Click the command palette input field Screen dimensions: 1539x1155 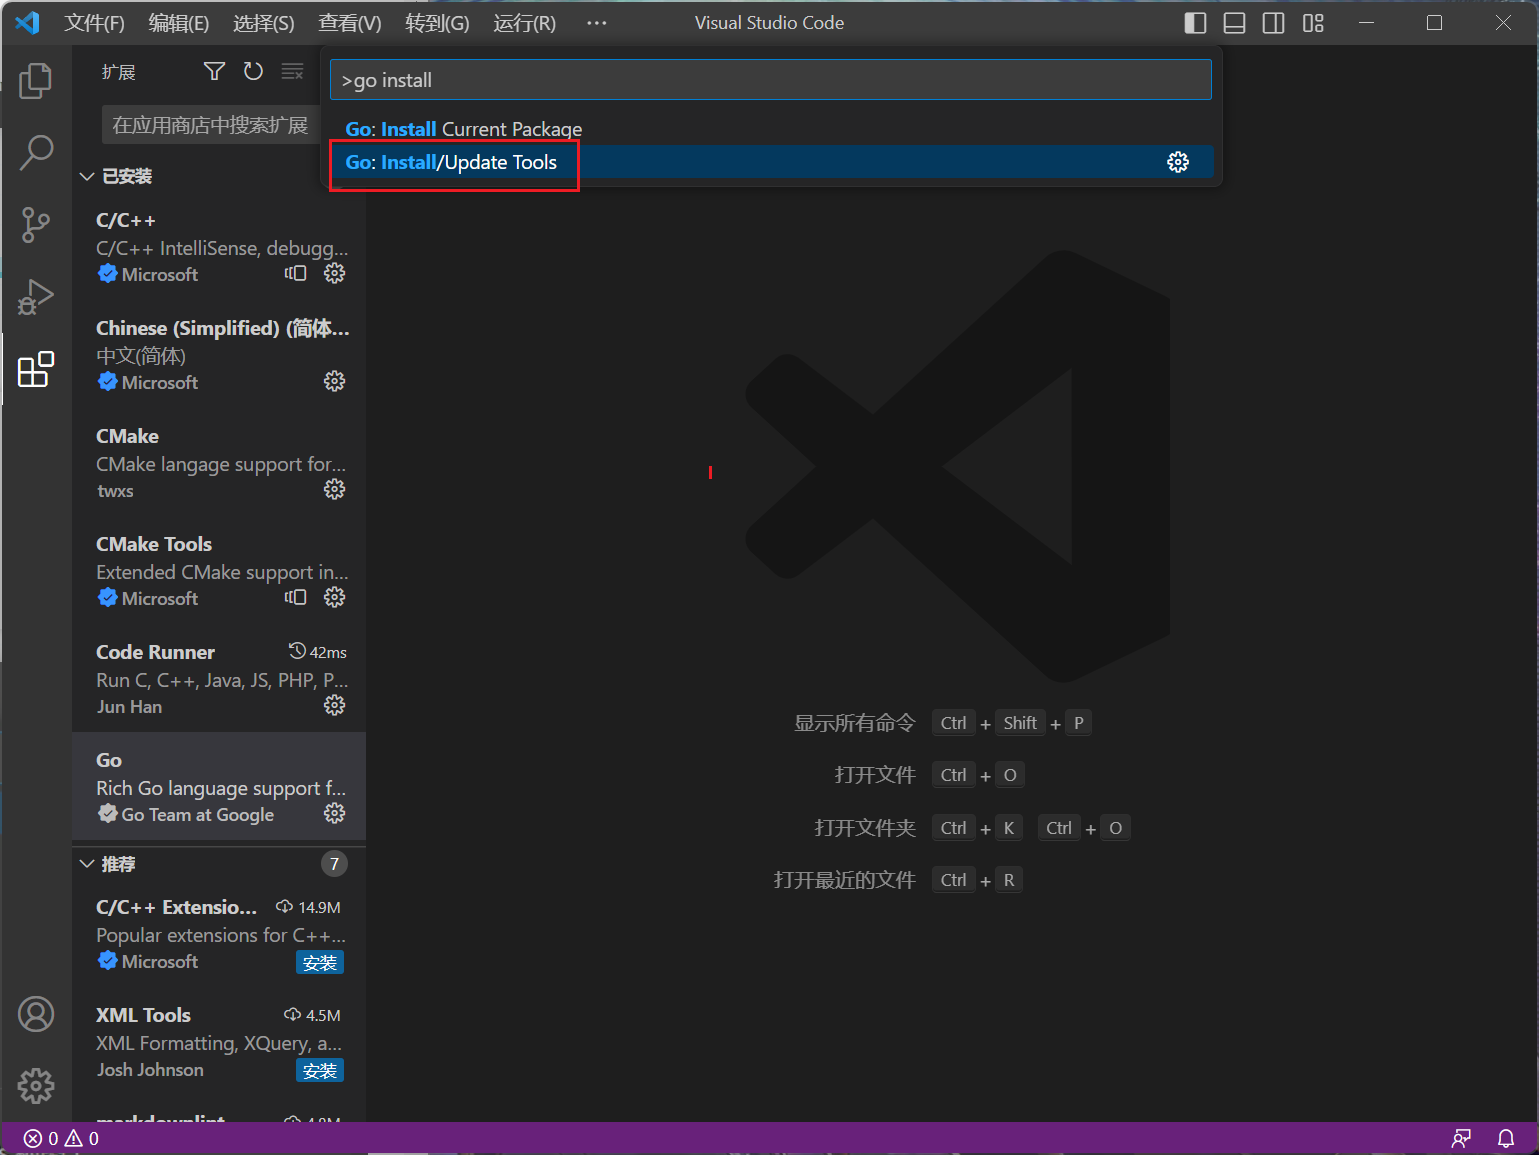click(x=771, y=80)
